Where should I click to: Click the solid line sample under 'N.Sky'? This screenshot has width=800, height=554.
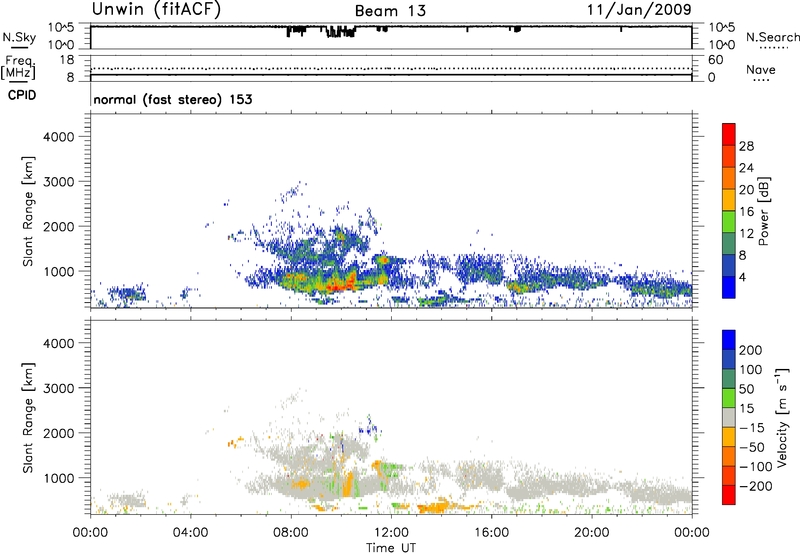[x=19, y=47]
